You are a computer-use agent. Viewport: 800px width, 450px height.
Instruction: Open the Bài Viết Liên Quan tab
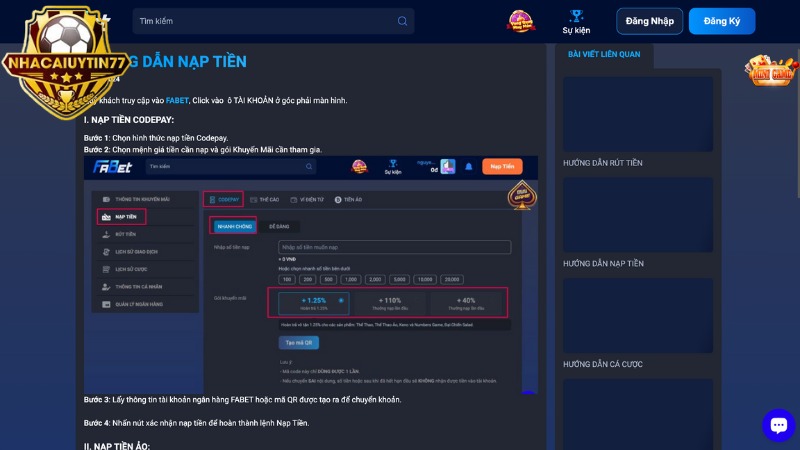(604, 54)
